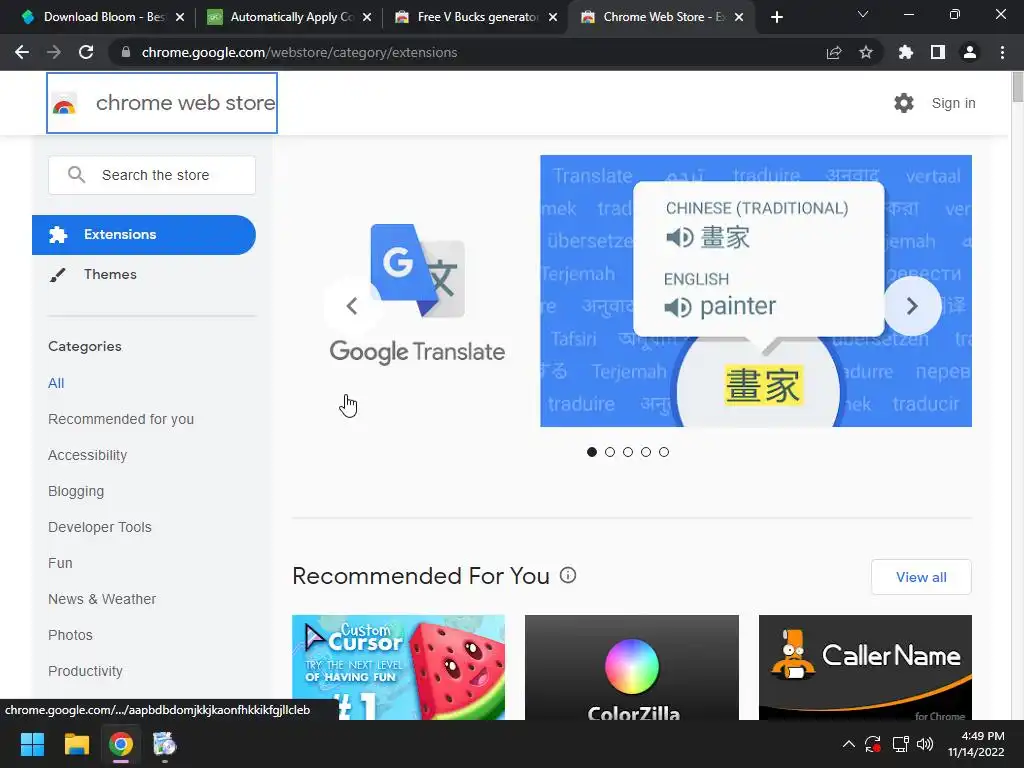
Task: Select the third carousel dot
Action: (628, 452)
